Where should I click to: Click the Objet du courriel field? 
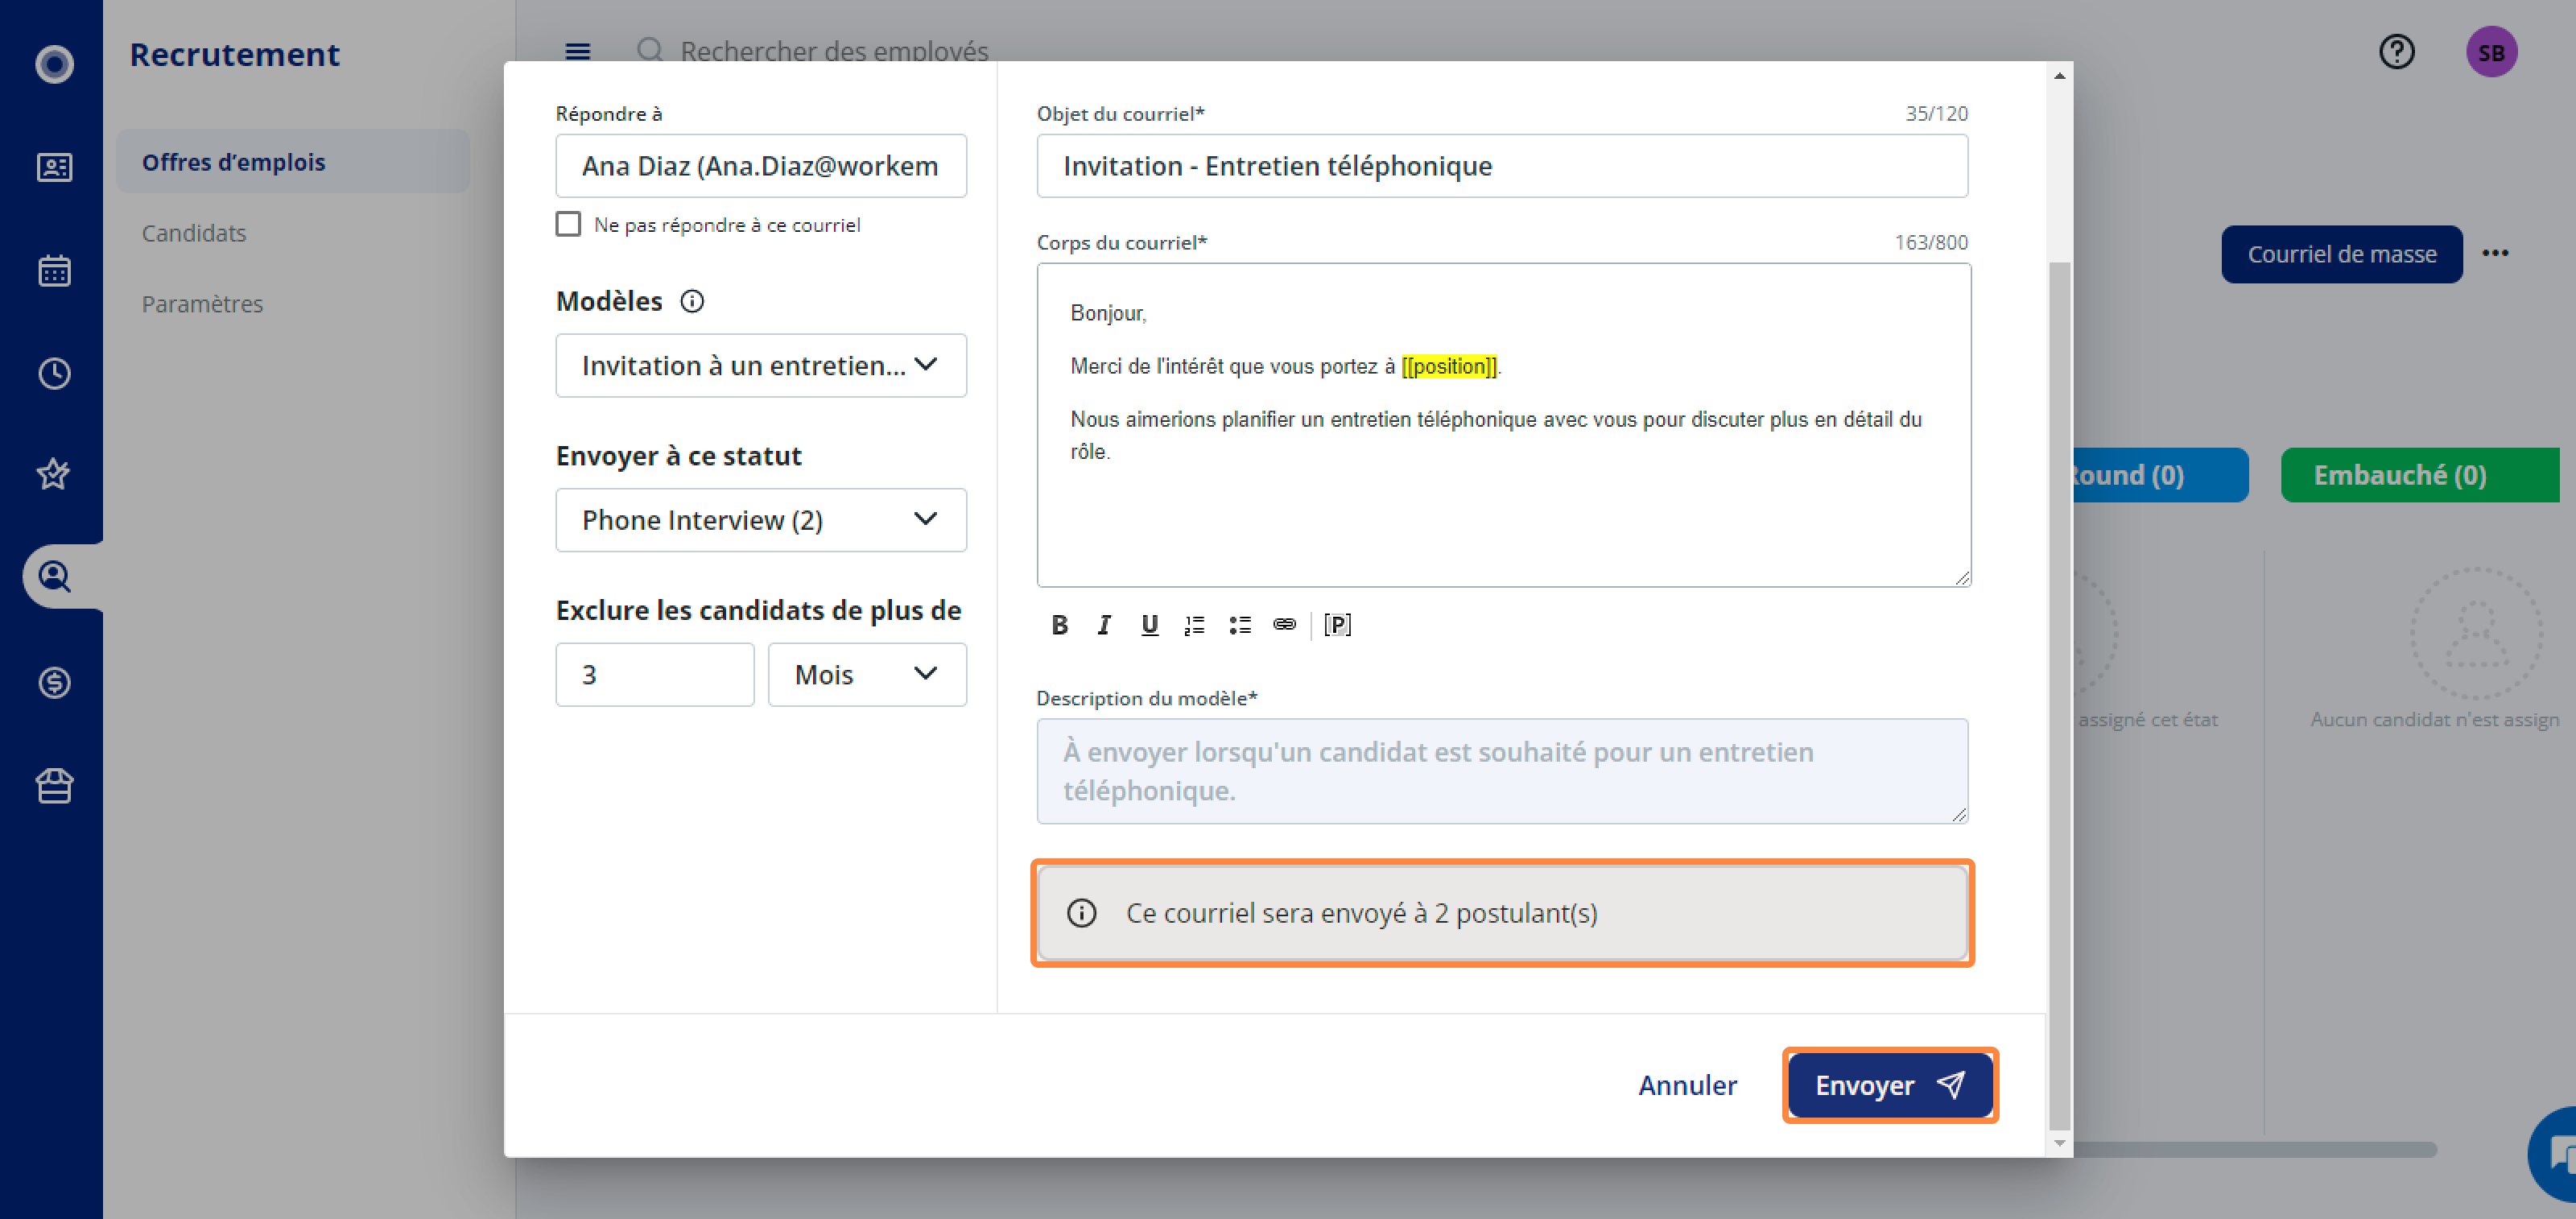pyautogui.click(x=1501, y=166)
